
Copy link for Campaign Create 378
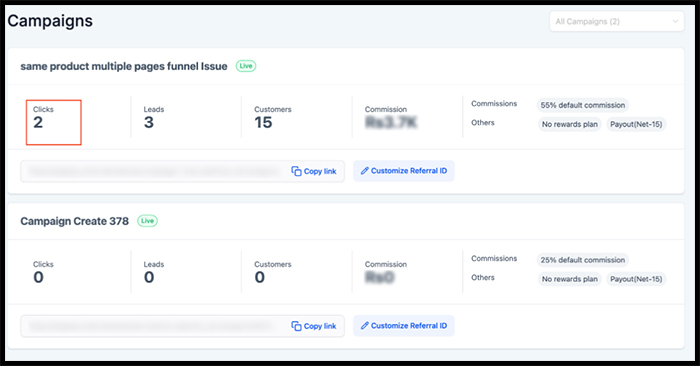pos(314,326)
